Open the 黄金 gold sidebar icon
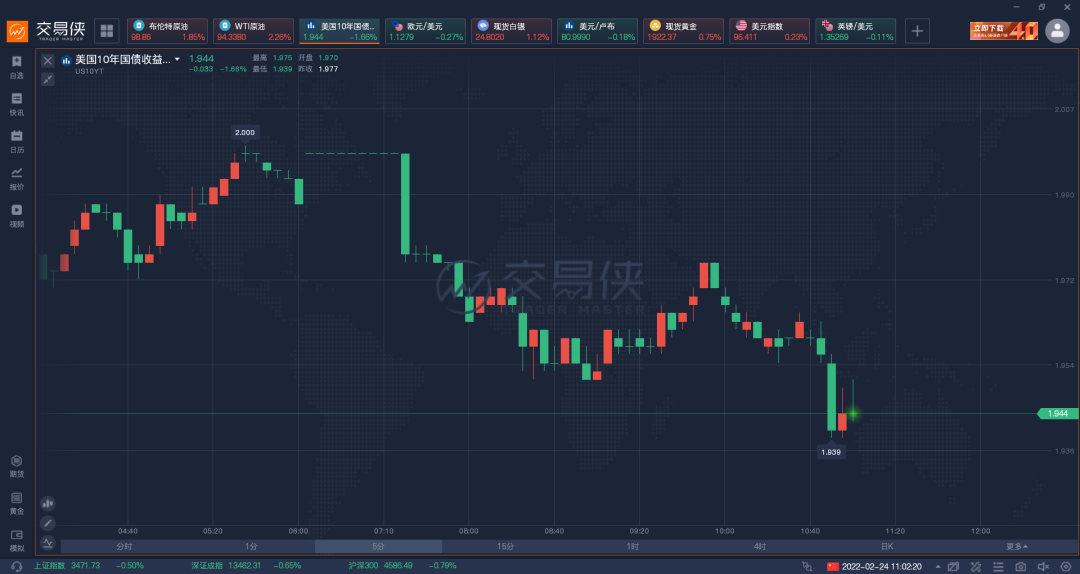Screen dimensions: 1080x574 pyautogui.click(x=17, y=503)
